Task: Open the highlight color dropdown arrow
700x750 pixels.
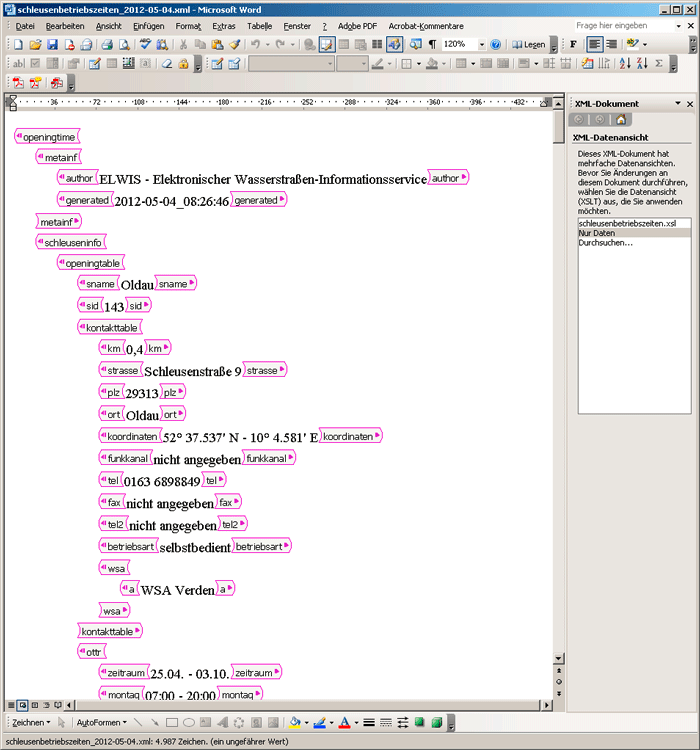Action: (x=645, y=44)
